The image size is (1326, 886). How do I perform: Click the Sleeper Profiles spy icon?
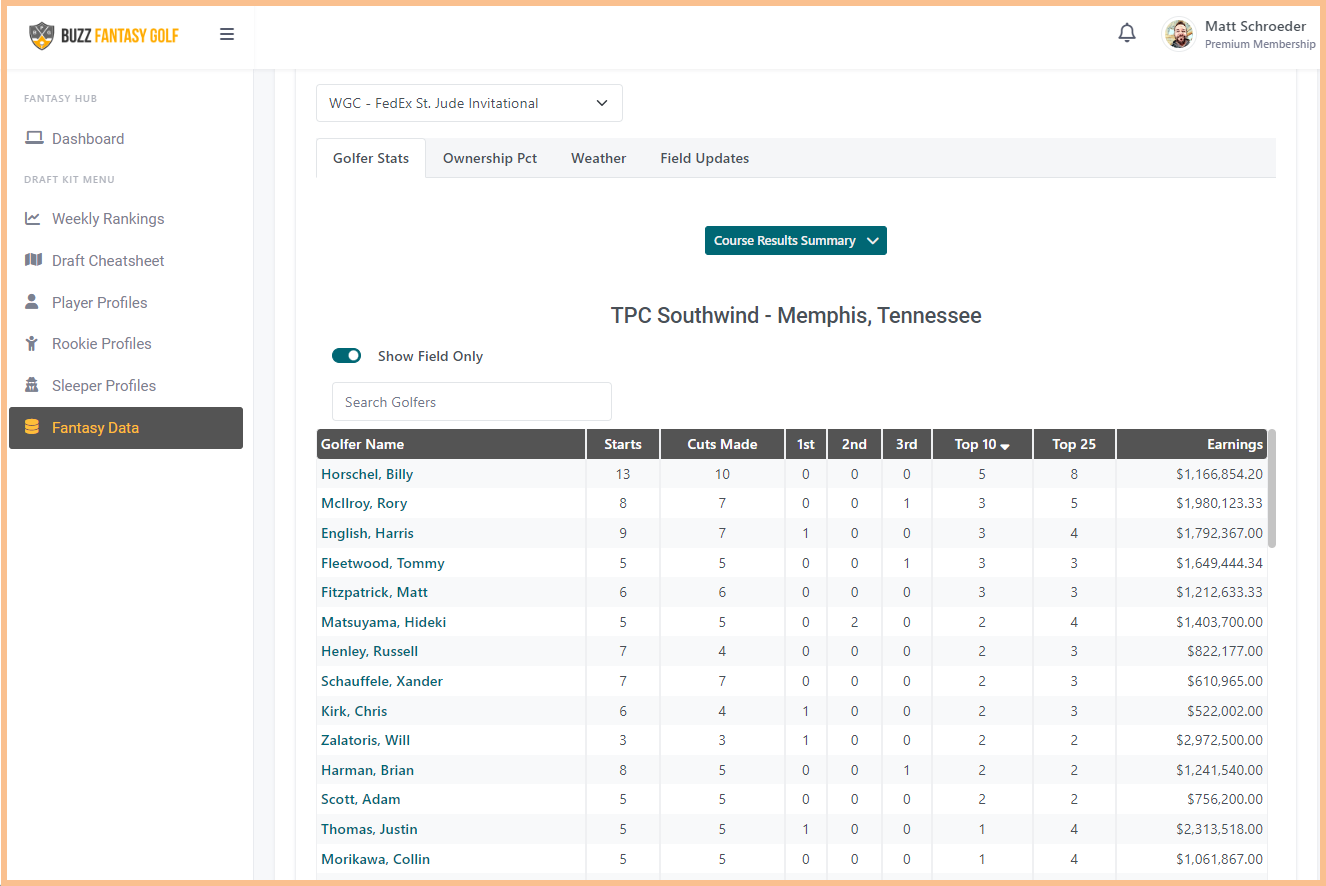pyautogui.click(x=32, y=385)
